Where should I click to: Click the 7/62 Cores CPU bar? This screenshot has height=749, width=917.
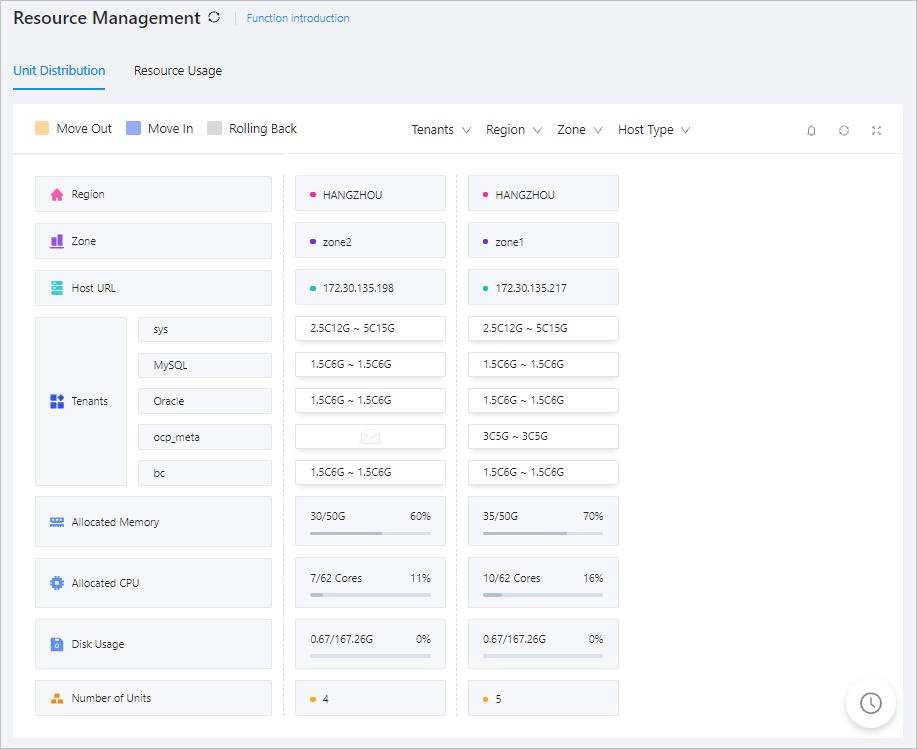pyautogui.click(x=370, y=595)
